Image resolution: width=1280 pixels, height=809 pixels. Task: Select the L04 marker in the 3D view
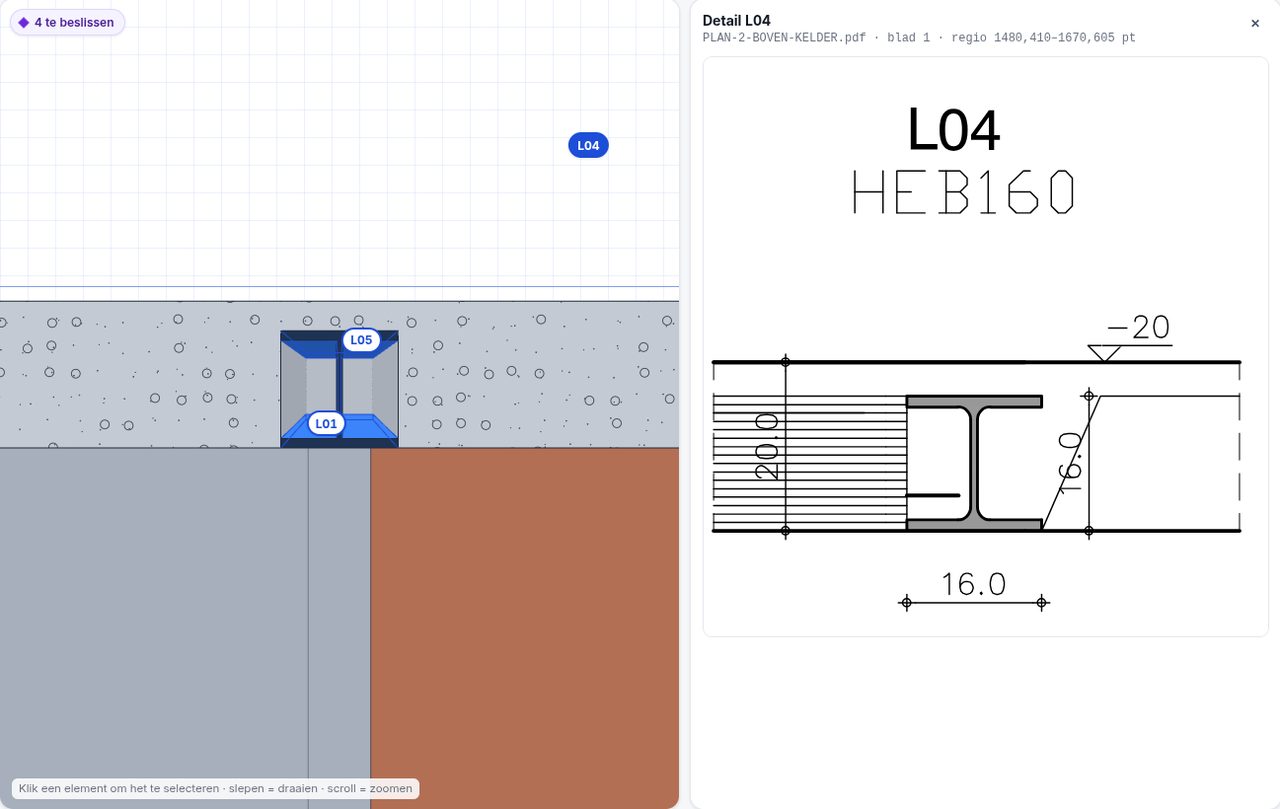588,145
